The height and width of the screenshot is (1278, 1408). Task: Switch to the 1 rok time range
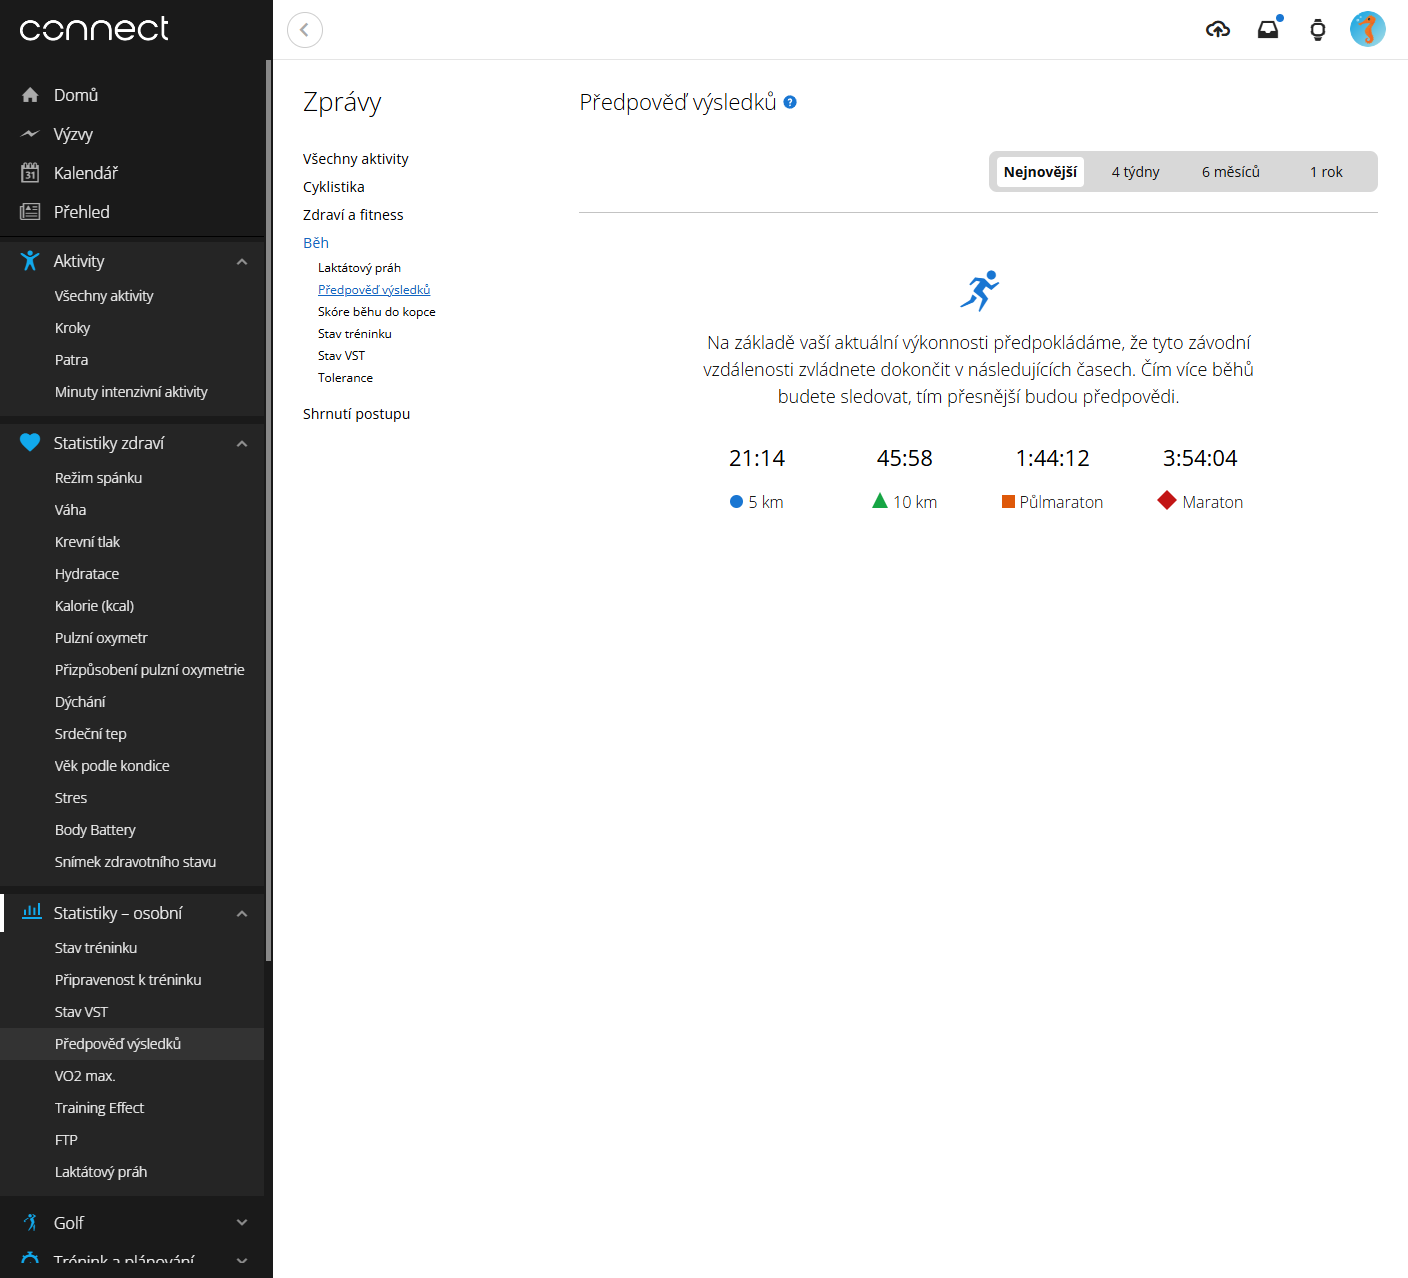pyautogui.click(x=1326, y=172)
